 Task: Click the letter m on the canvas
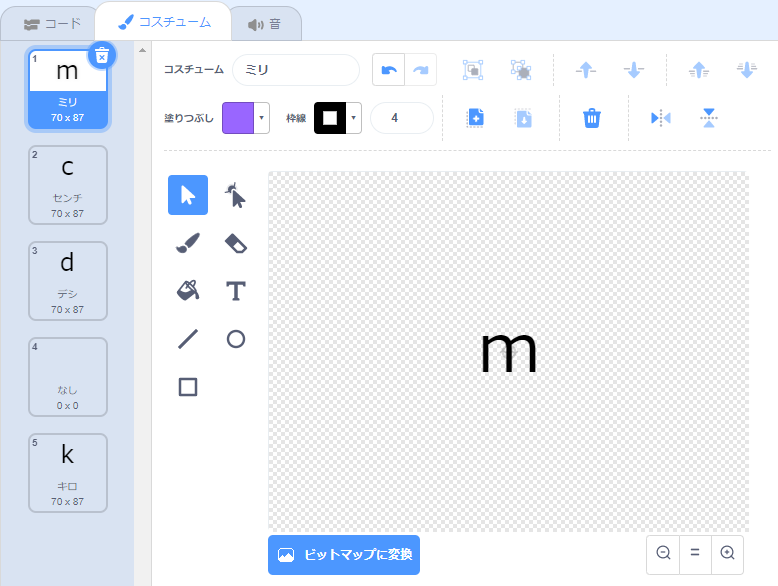click(x=509, y=353)
